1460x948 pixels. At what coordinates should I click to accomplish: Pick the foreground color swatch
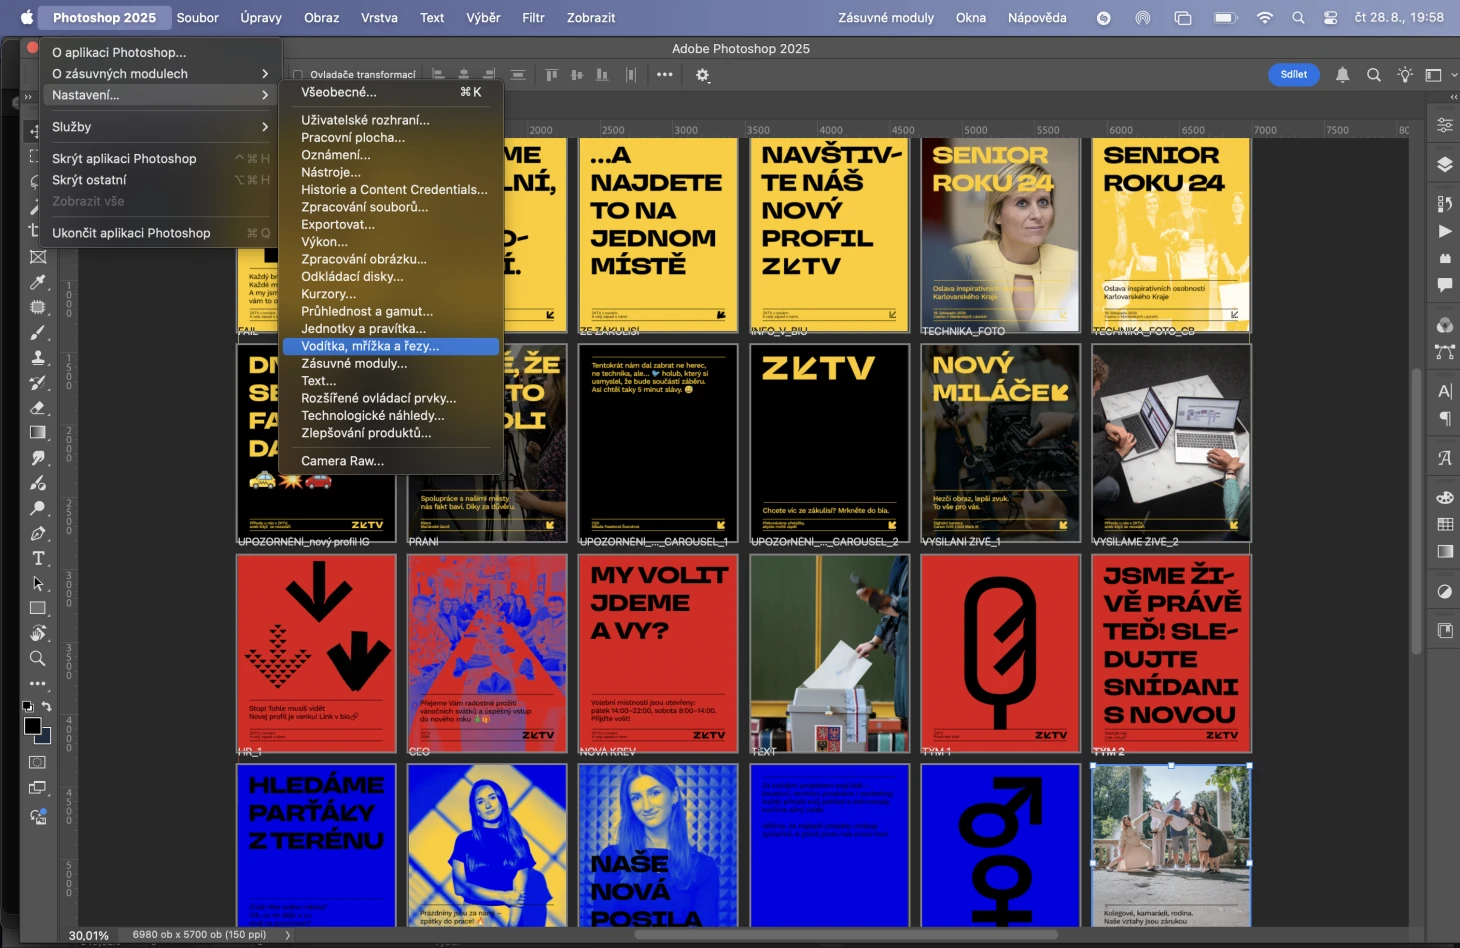[x=32, y=726]
